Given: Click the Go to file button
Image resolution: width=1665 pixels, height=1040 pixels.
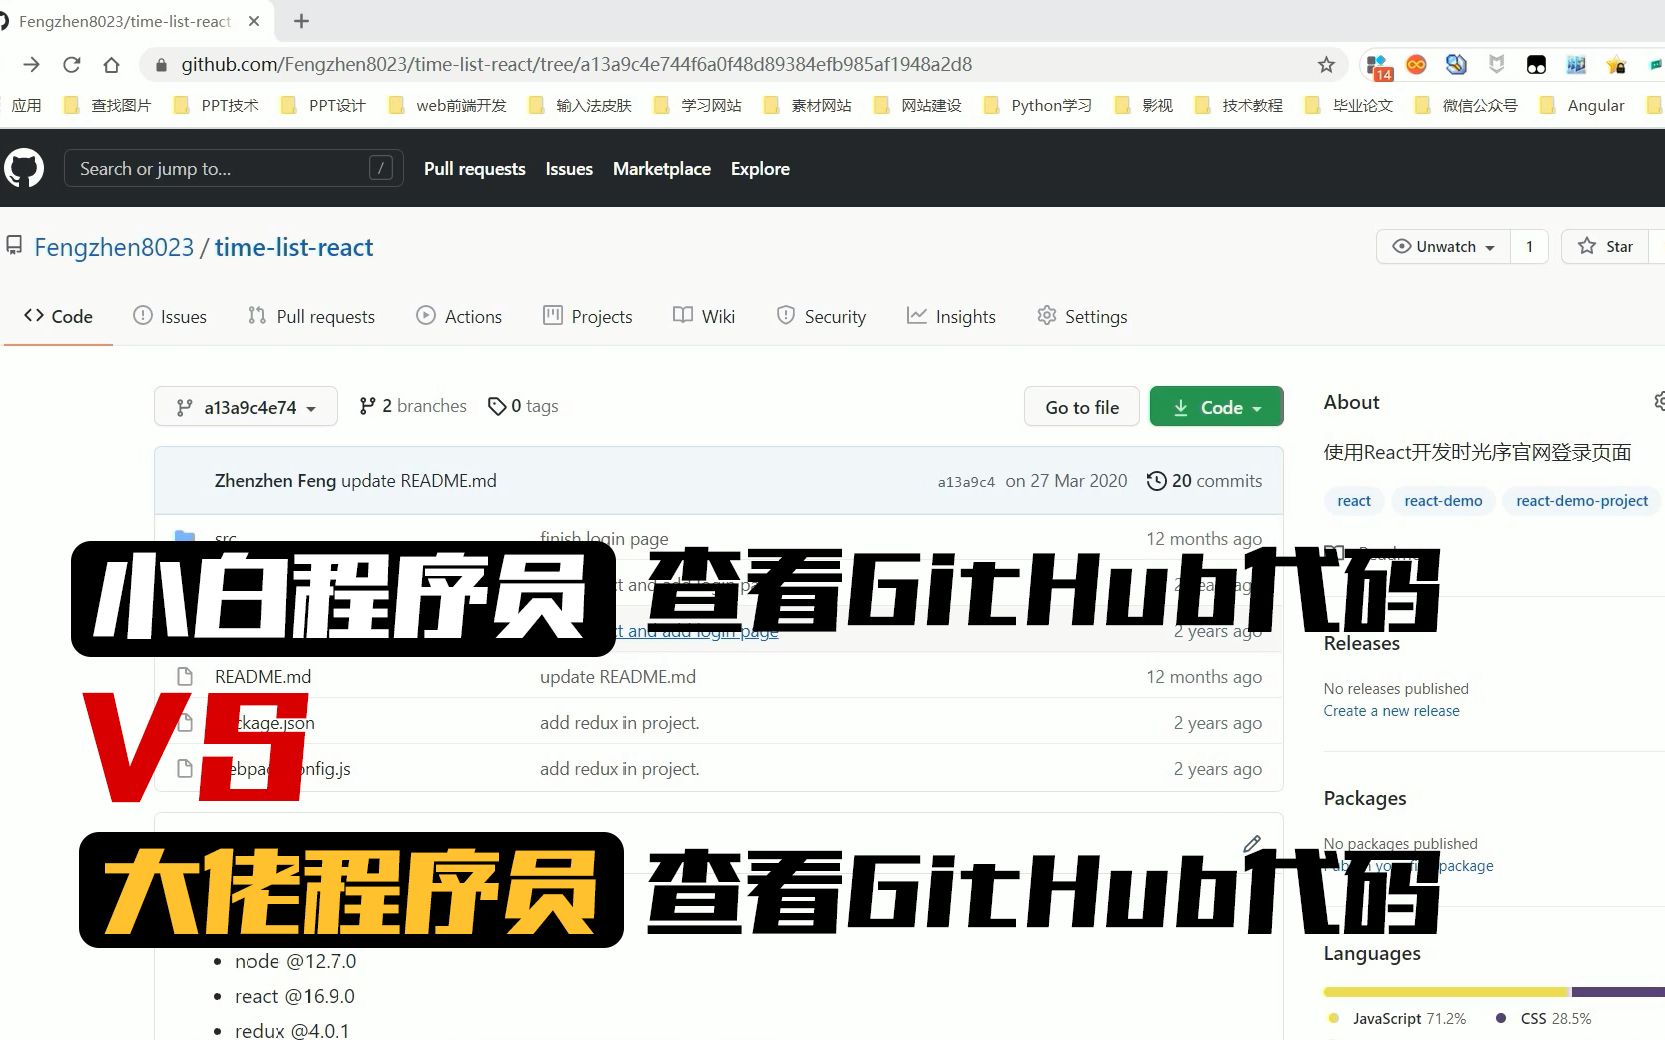Looking at the screenshot, I should tap(1082, 407).
